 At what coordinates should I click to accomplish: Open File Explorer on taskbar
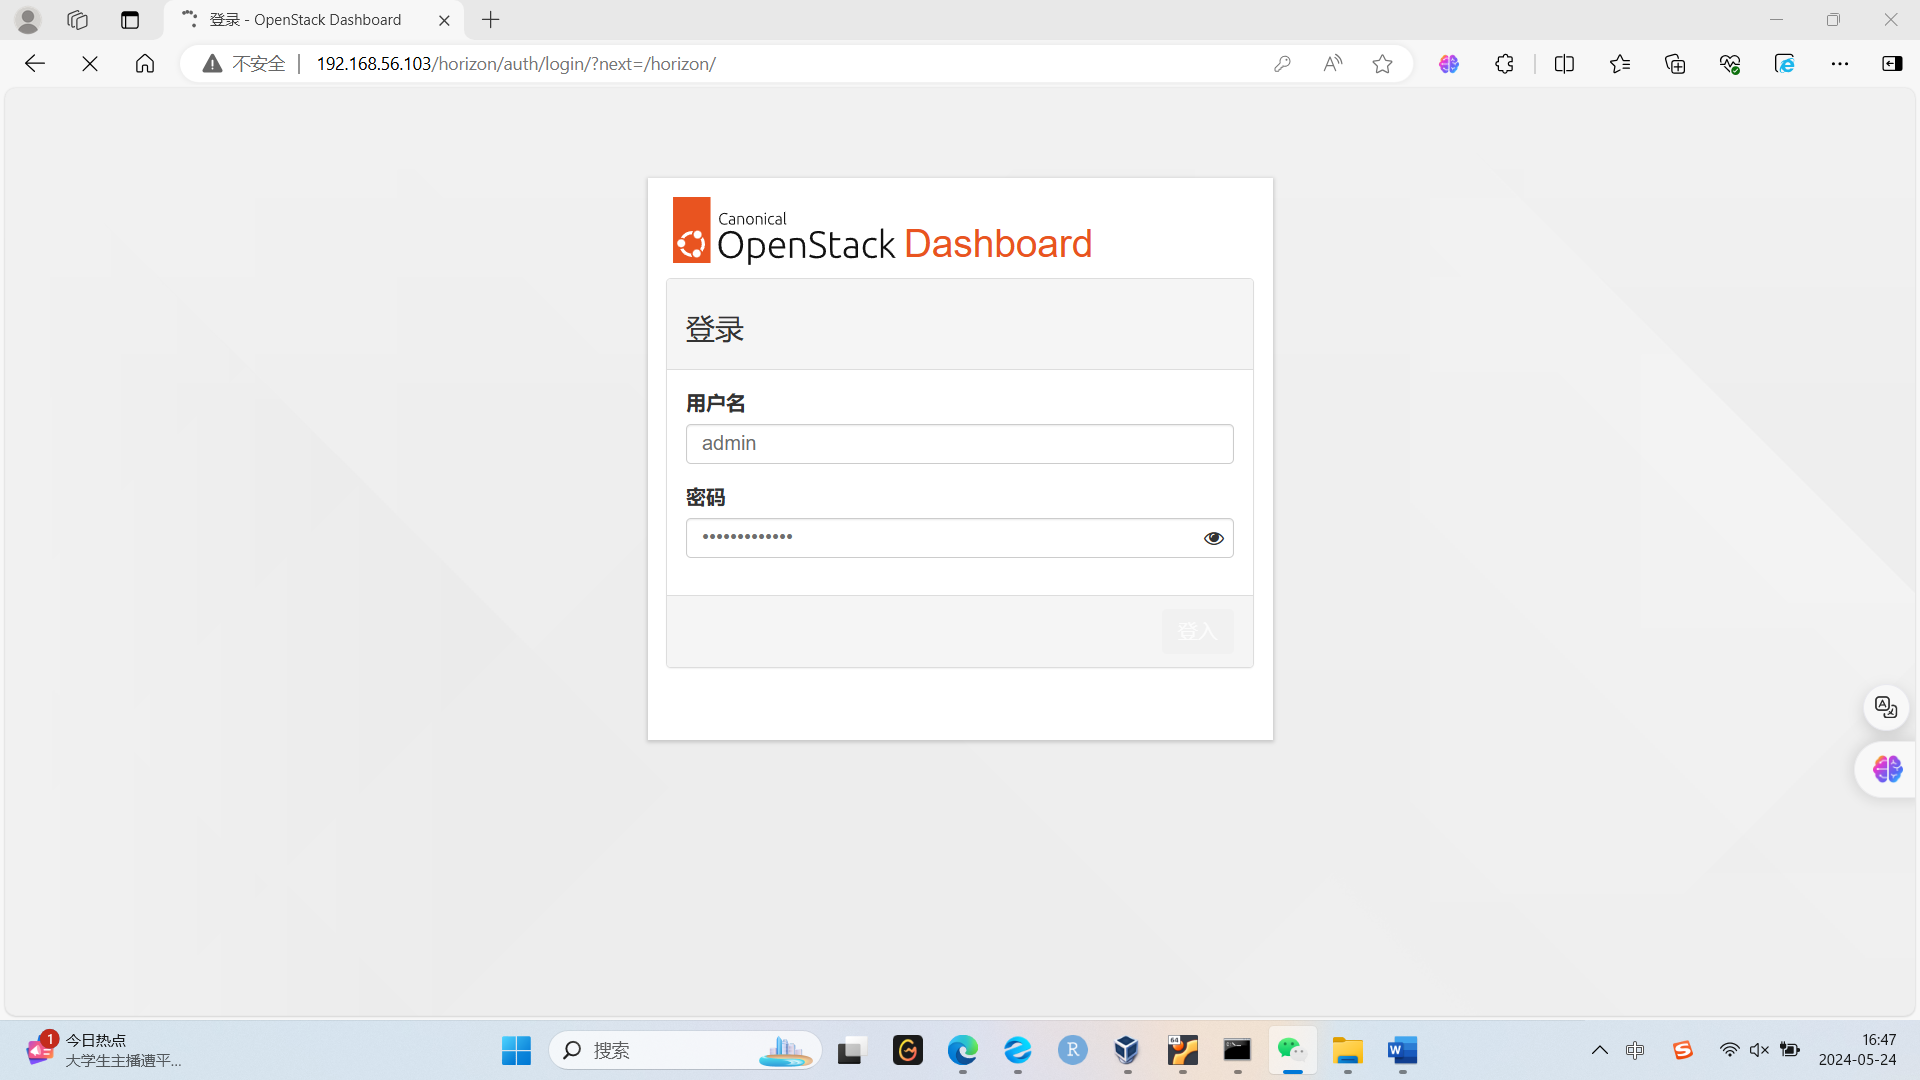click(x=1348, y=1050)
